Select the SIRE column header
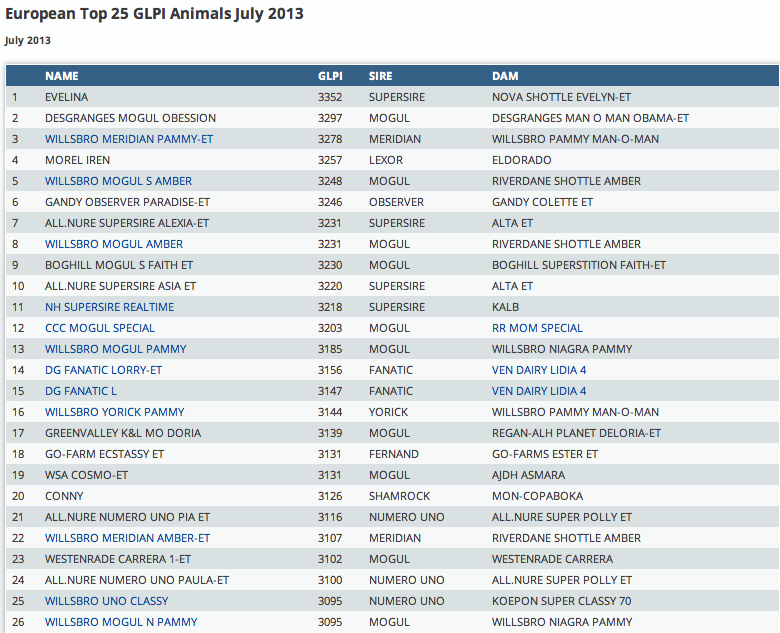Viewport: 780px width, 633px height. (381, 76)
